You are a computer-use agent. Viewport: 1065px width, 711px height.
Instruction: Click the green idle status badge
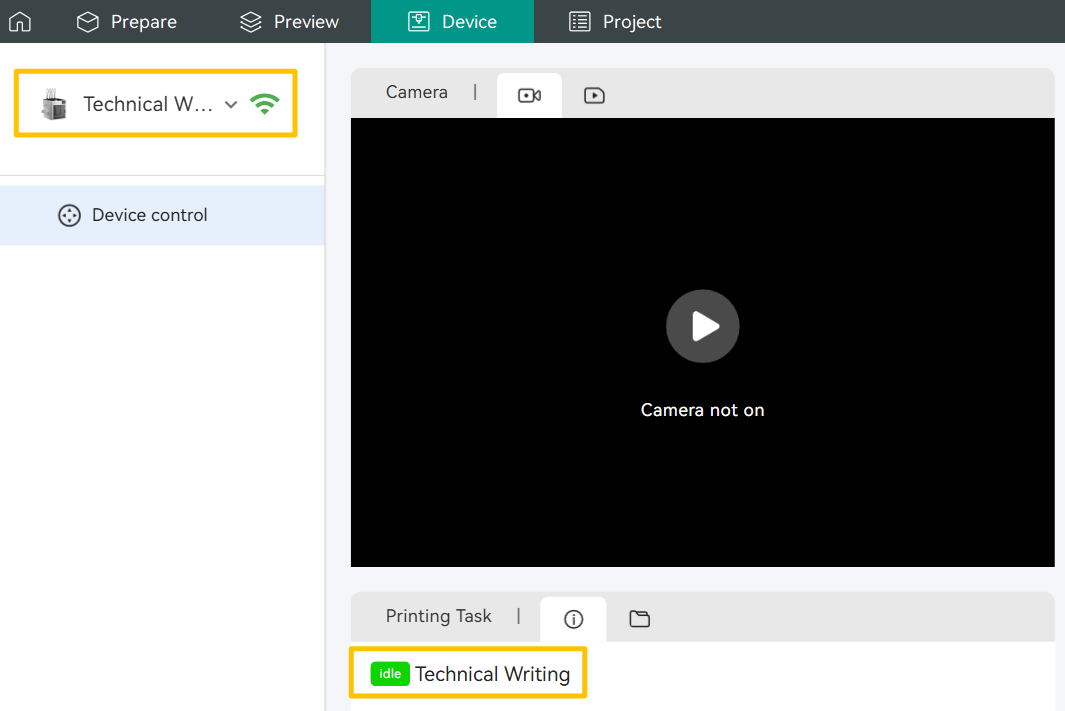pos(390,674)
